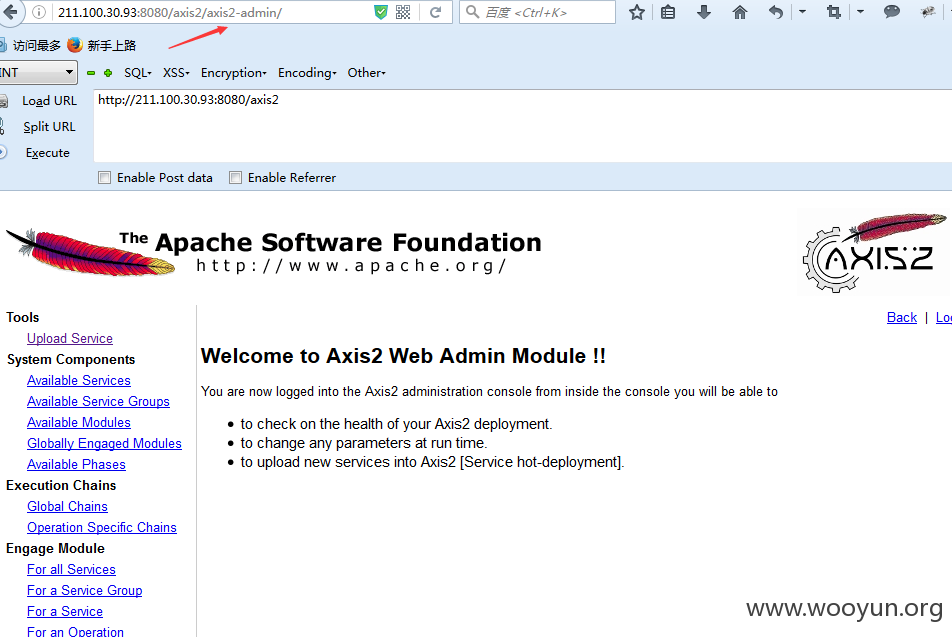Click Split URL in HackBar
This screenshot has height=637, width=952.
(49, 127)
